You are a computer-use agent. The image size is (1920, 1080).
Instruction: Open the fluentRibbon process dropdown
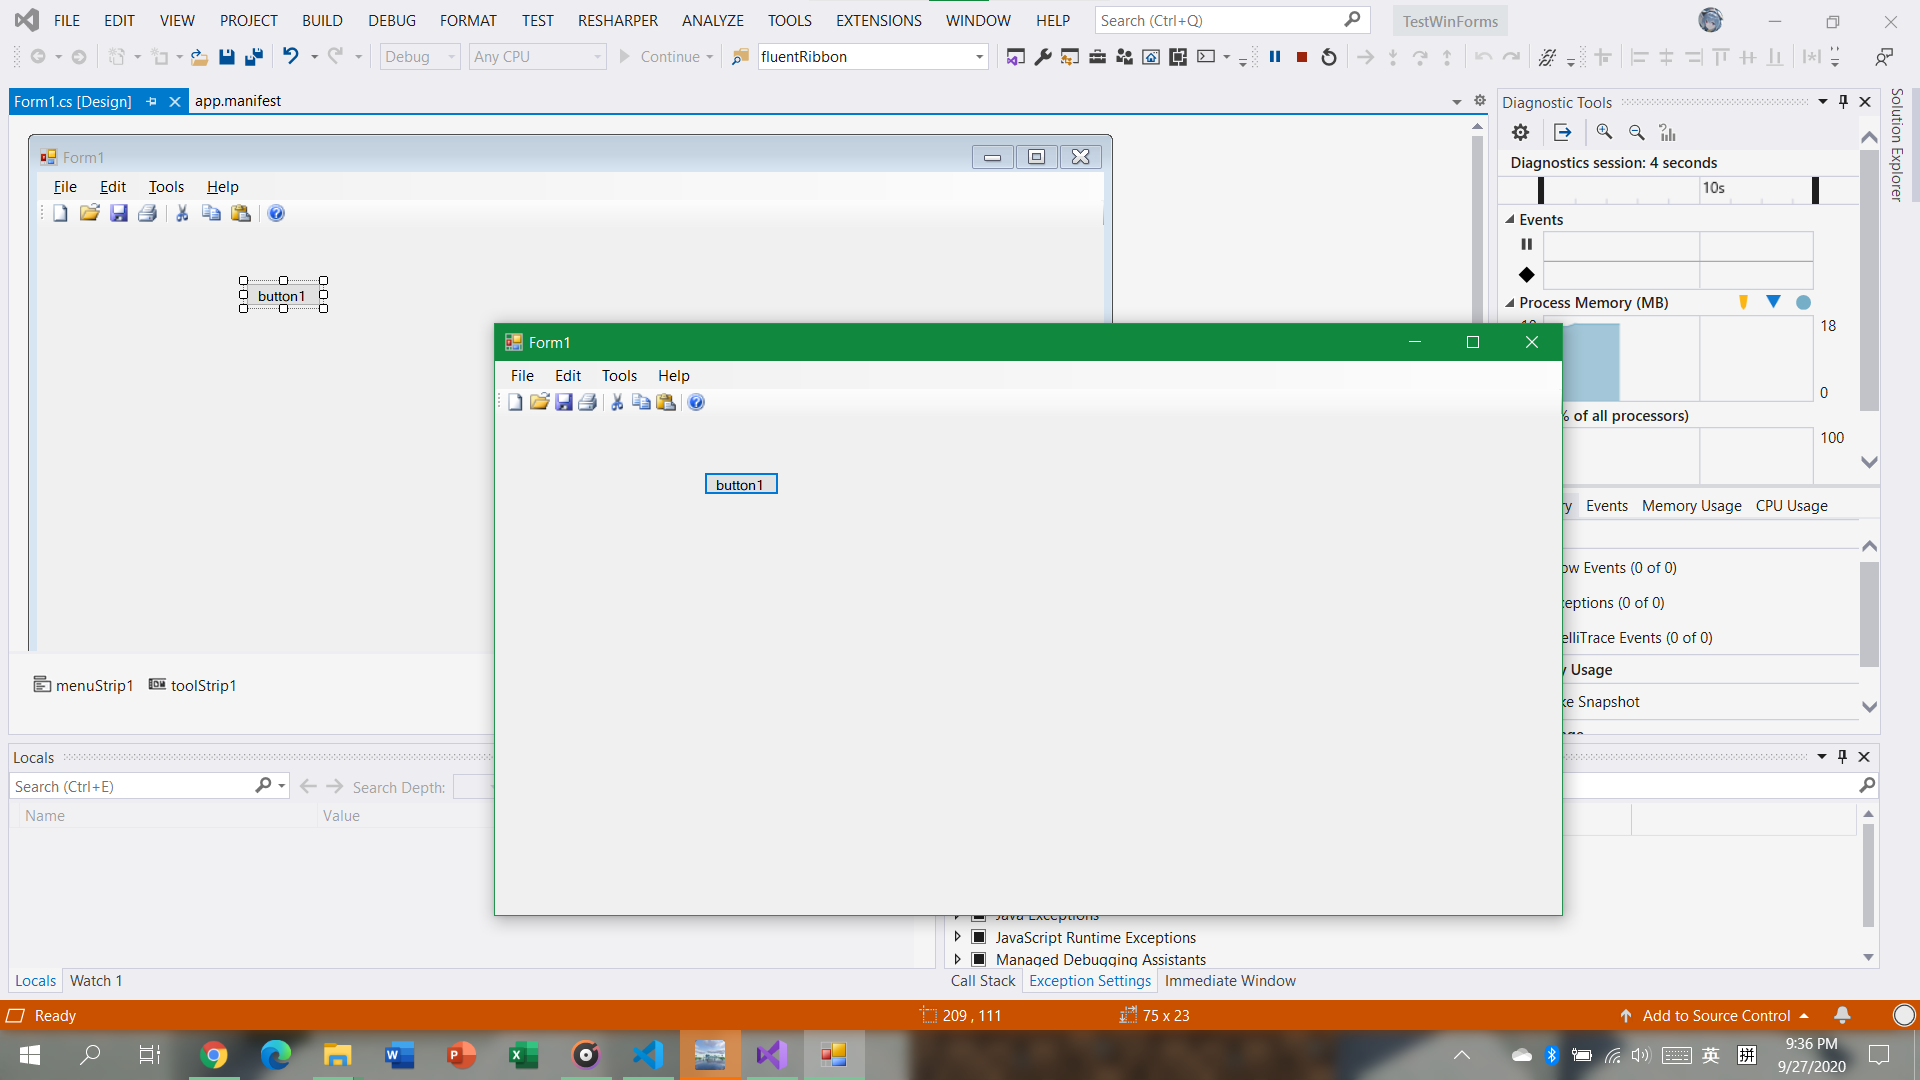pos(979,57)
